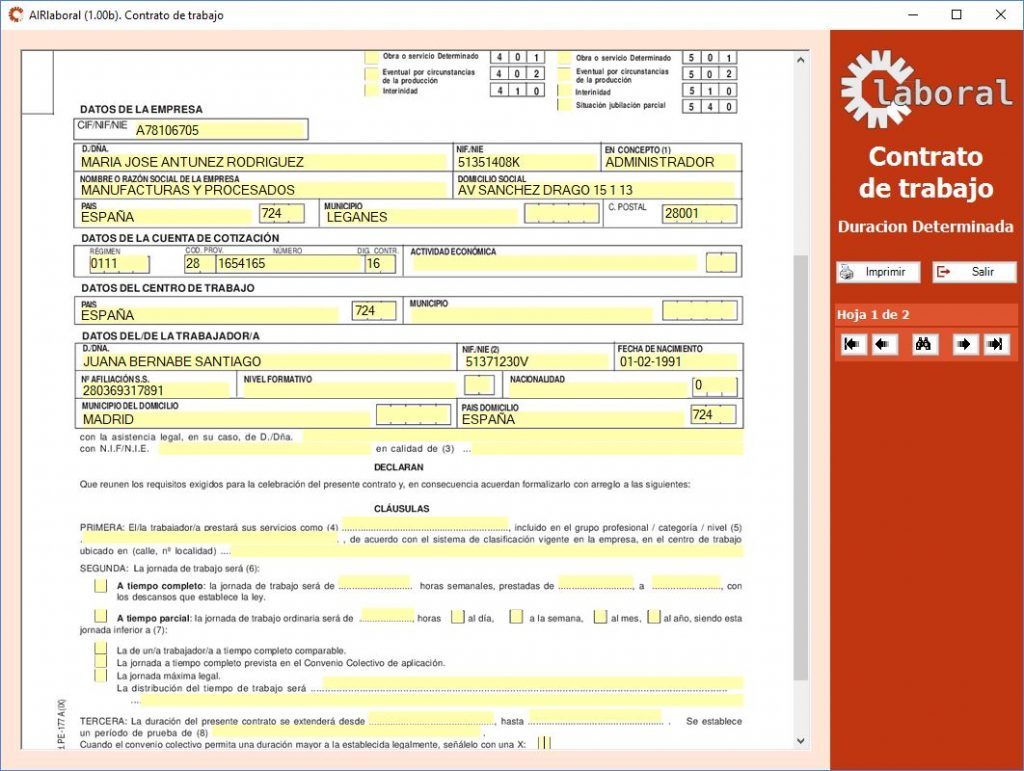This screenshot has height=771, width=1024.
Task: Click the Salir exit button
Action: tap(974, 272)
